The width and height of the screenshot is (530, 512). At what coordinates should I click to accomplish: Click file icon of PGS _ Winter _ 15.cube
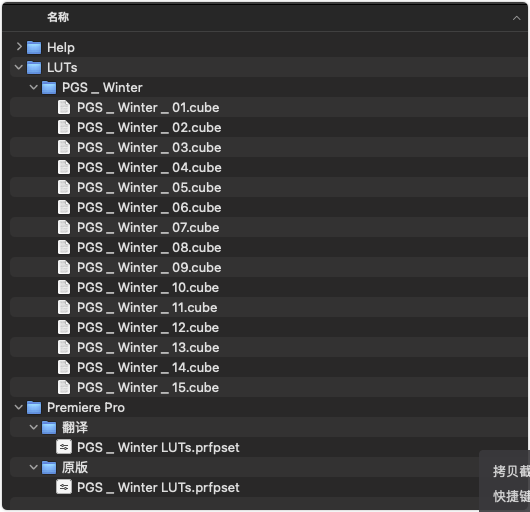click(64, 388)
